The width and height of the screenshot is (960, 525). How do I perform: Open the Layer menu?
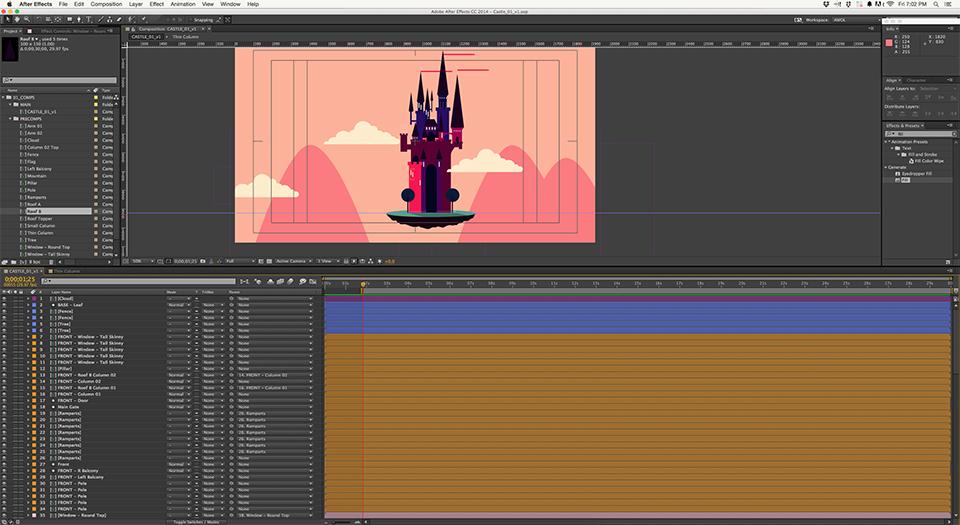click(135, 4)
